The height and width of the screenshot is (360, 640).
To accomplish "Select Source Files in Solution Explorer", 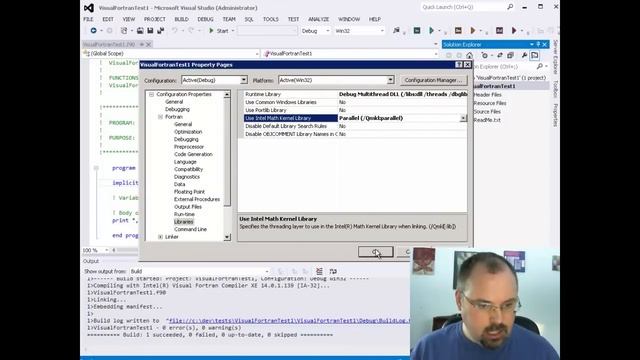I will [487, 111].
